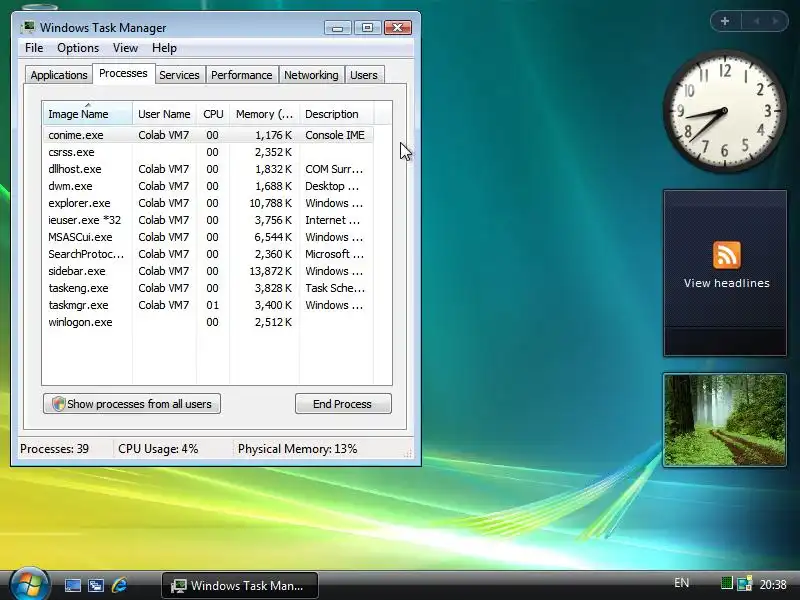Click the 13,872 K memory value
800x600 pixels.
coord(270,271)
